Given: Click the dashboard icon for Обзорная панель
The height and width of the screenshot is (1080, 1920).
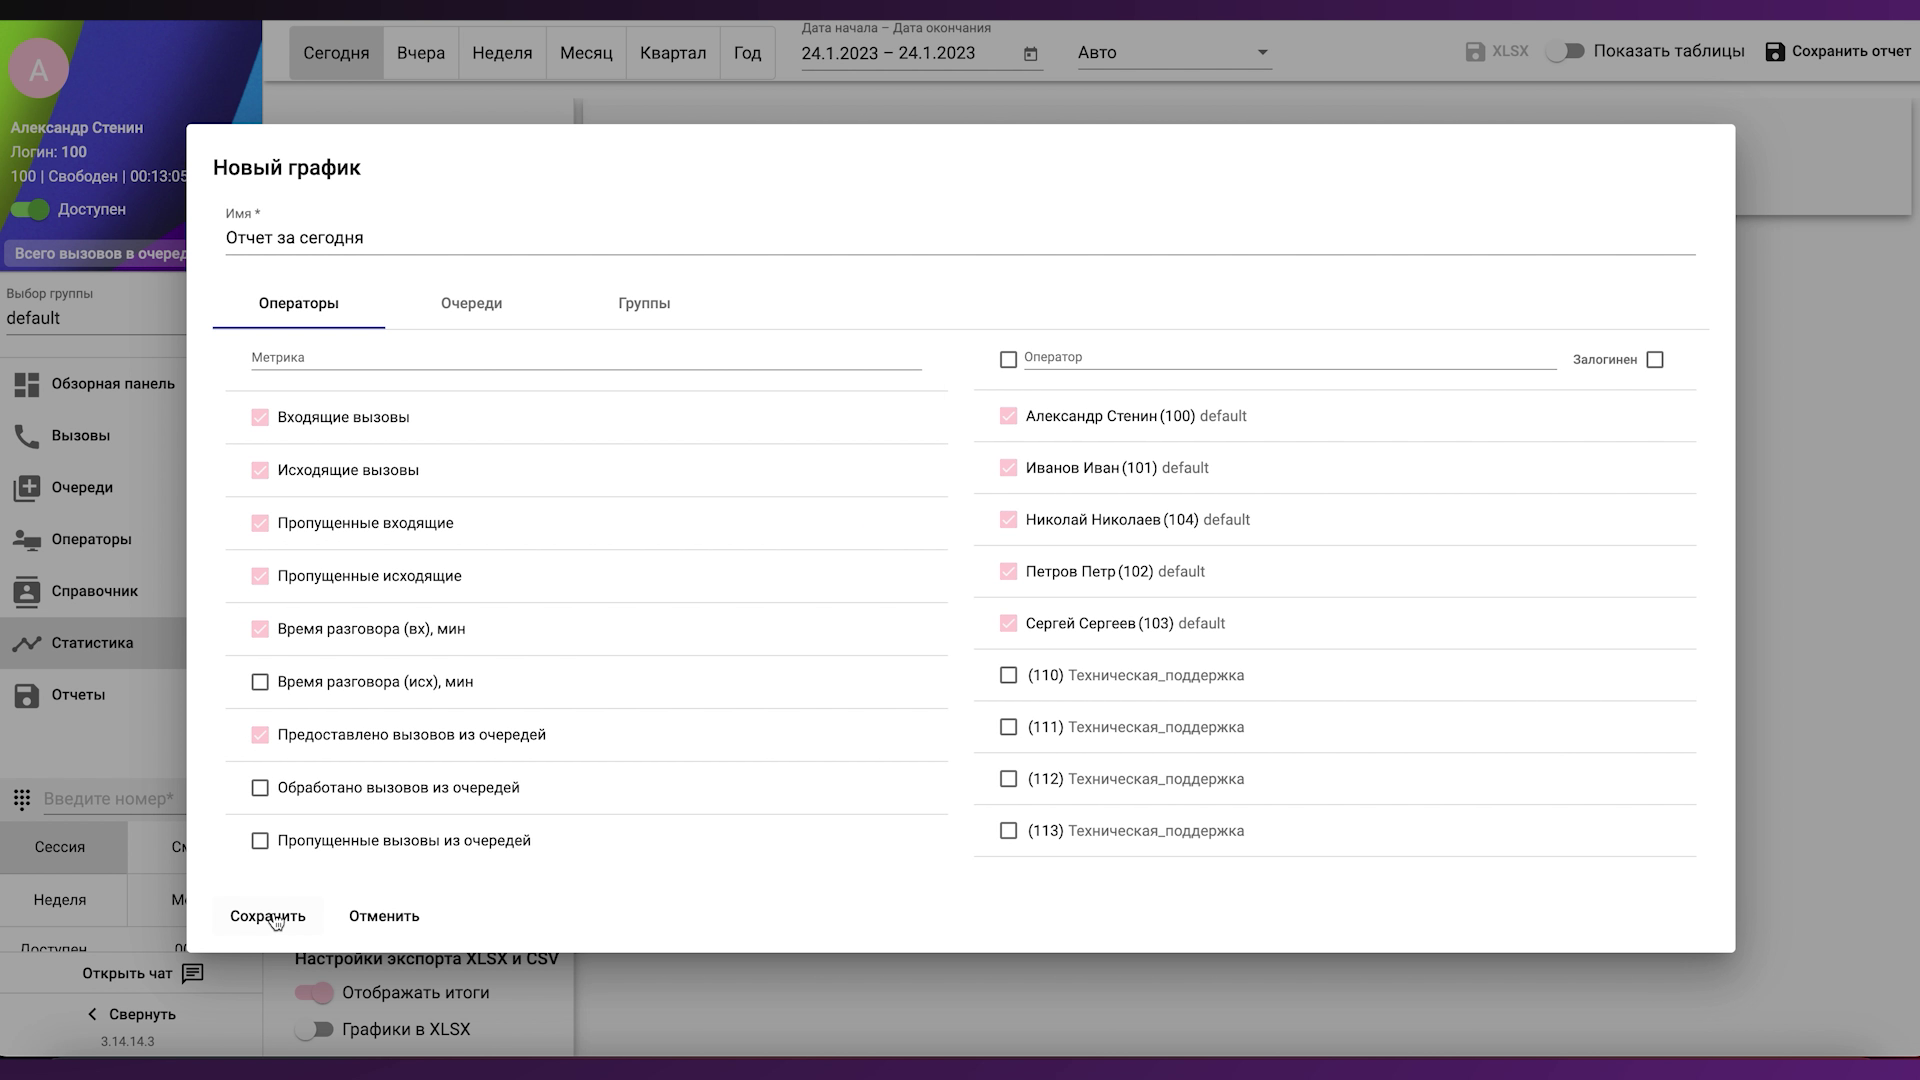Looking at the screenshot, I should tap(27, 384).
